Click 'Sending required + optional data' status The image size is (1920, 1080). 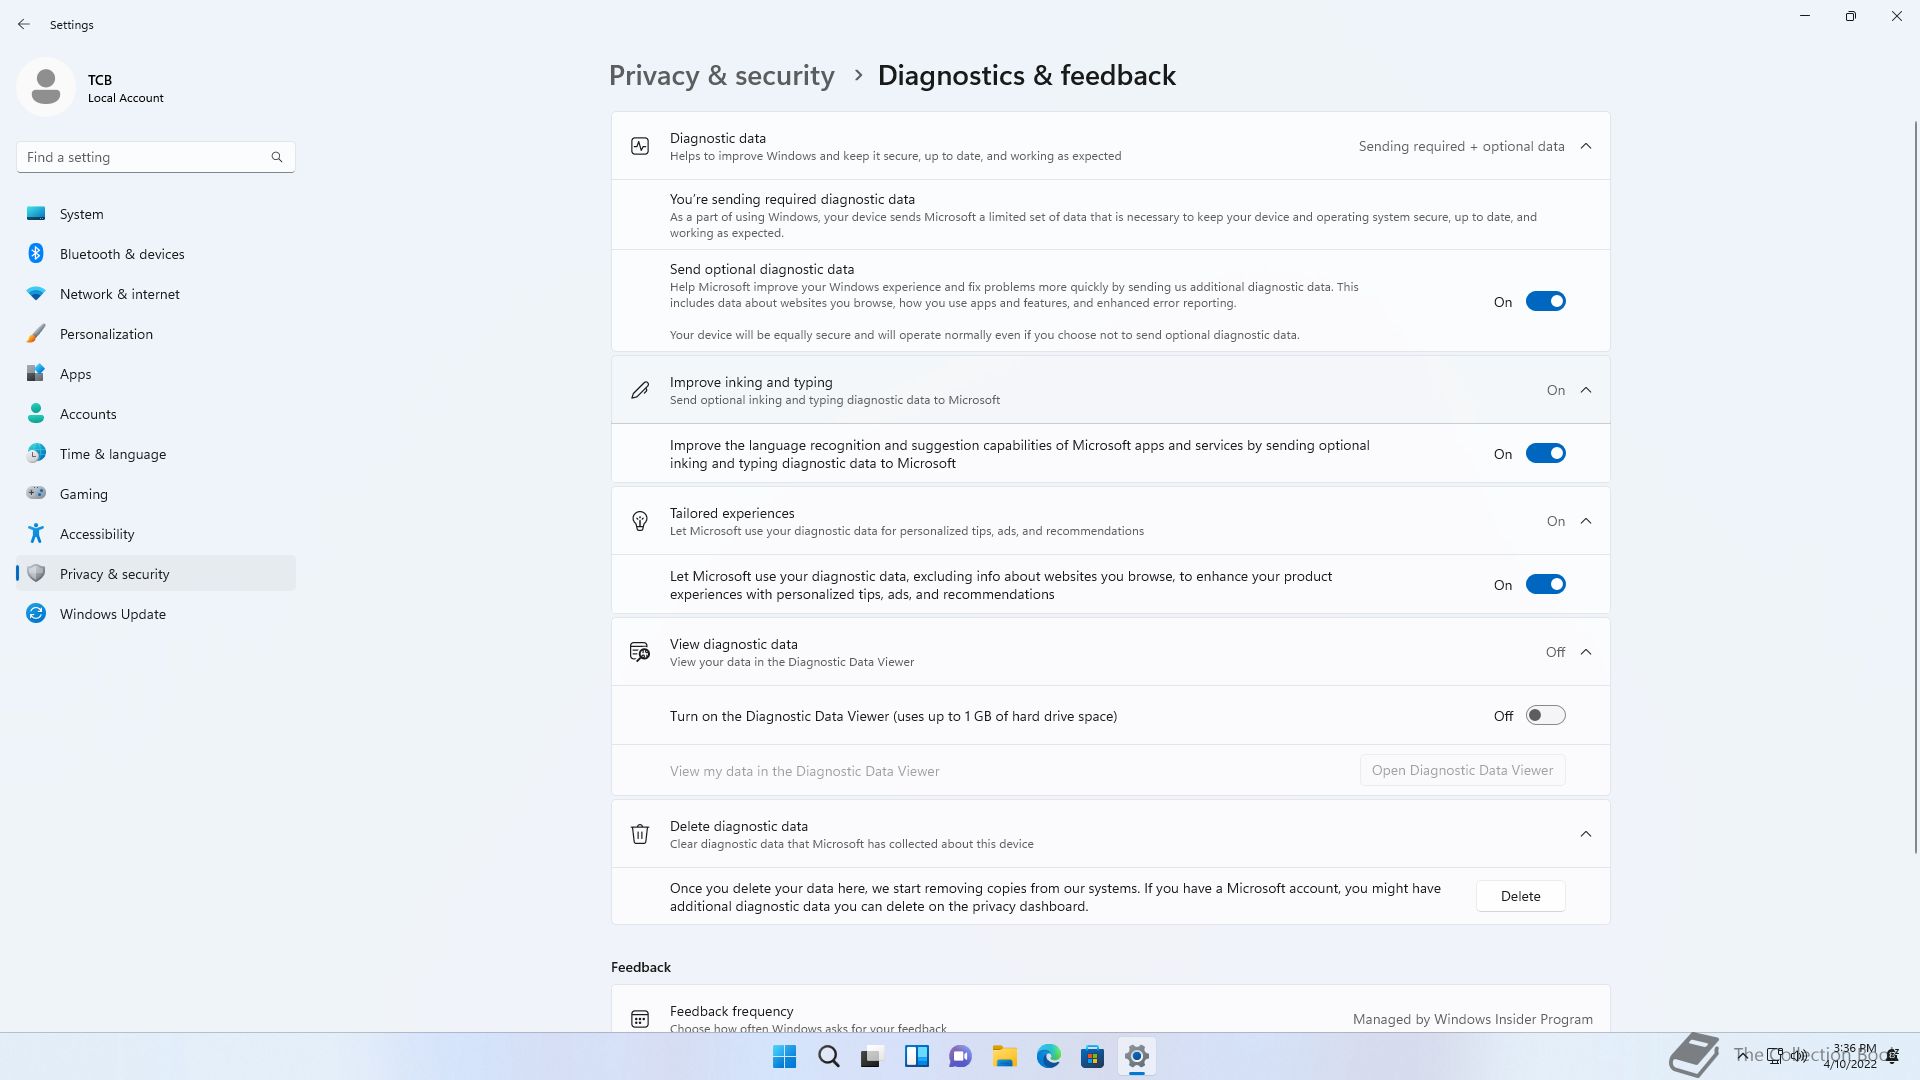[1461, 146]
